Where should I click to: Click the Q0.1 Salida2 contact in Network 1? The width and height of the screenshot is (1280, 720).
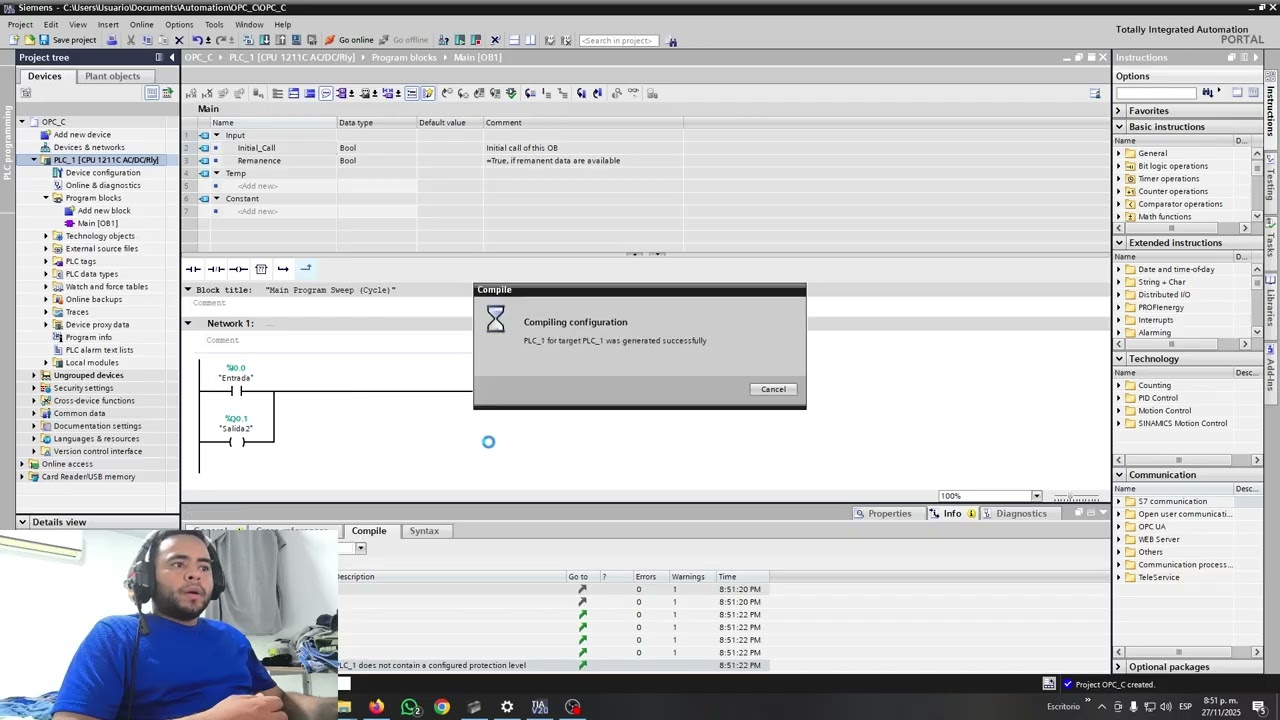[x=237, y=442]
